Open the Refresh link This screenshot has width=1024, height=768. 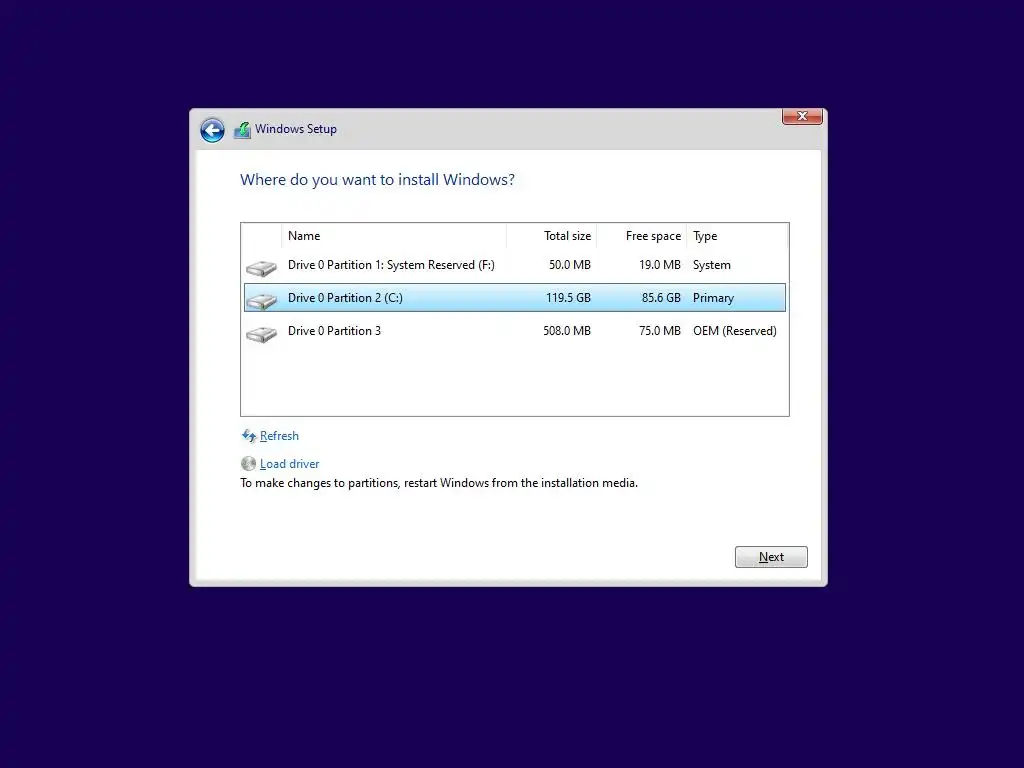pos(279,436)
